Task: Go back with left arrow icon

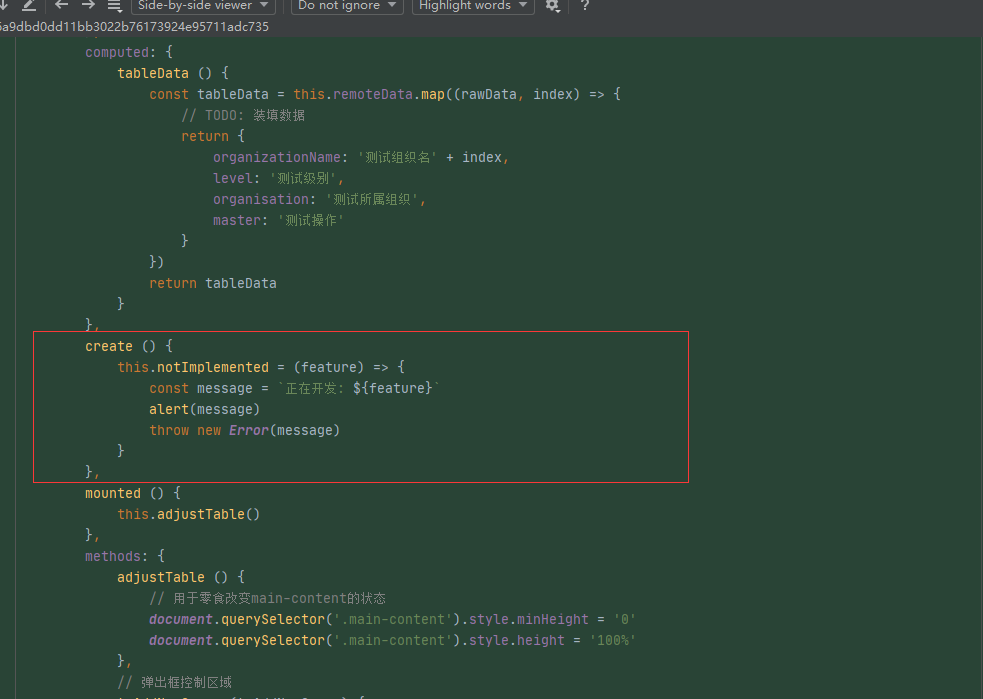Action: 62,5
